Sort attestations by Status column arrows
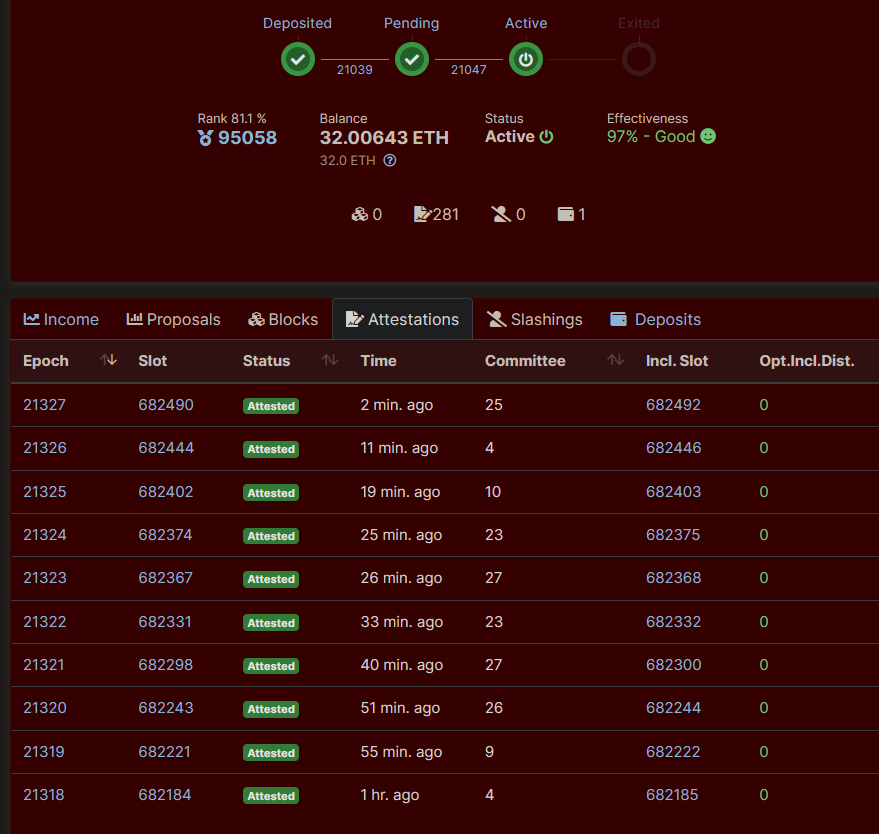 point(330,360)
